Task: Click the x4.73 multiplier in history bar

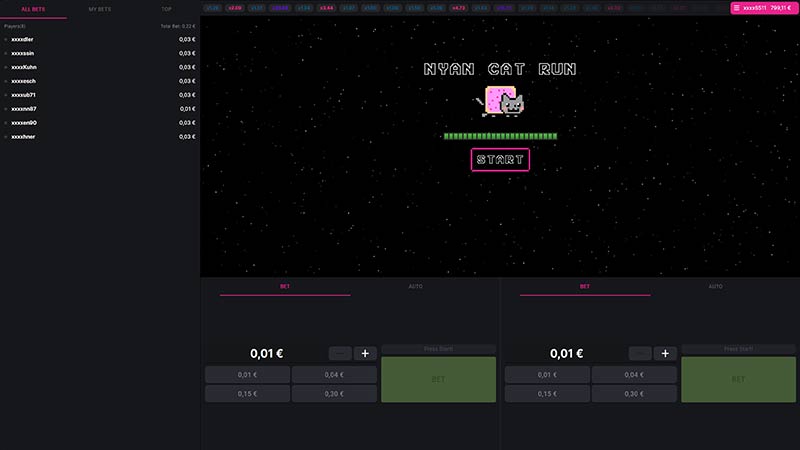Action: tap(459, 8)
